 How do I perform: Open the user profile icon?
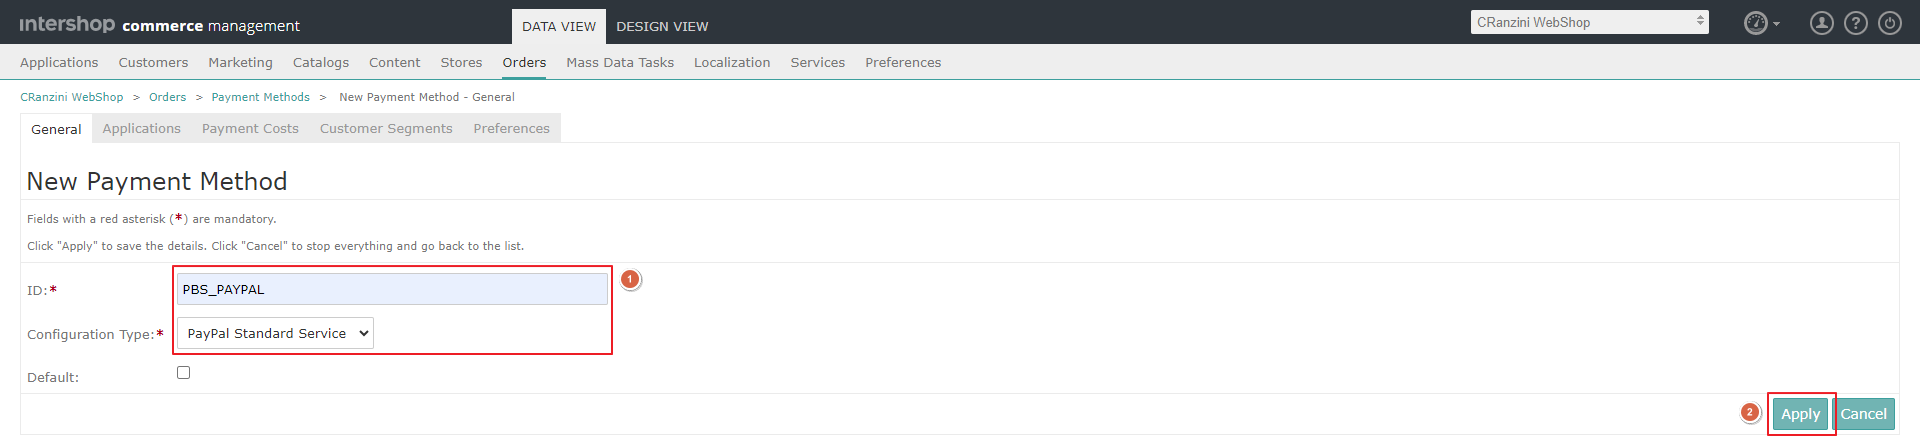[1822, 23]
